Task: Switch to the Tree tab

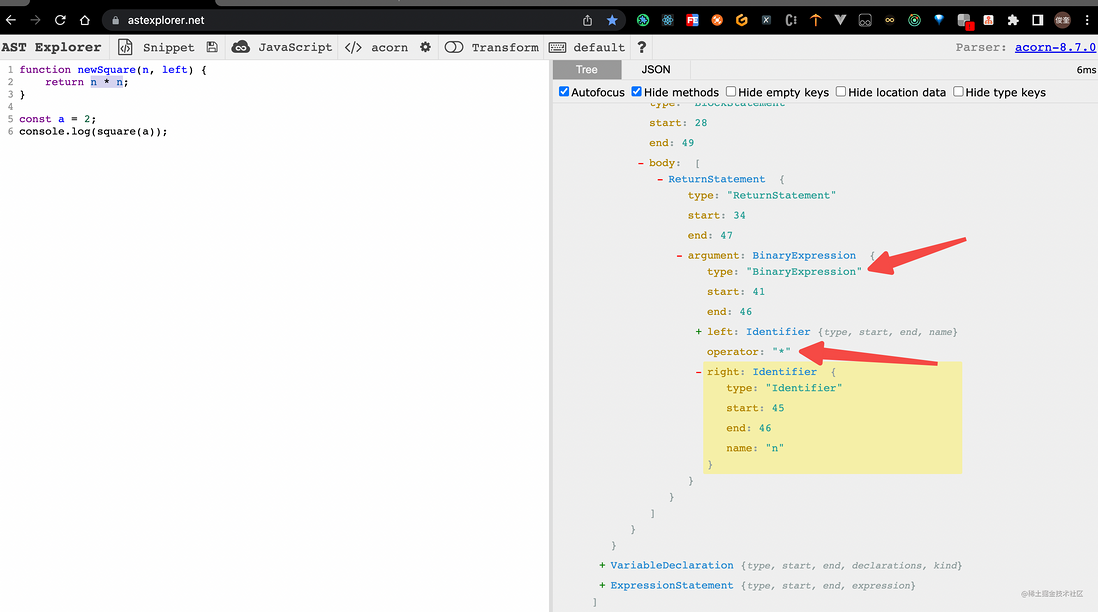Action: (587, 69)
